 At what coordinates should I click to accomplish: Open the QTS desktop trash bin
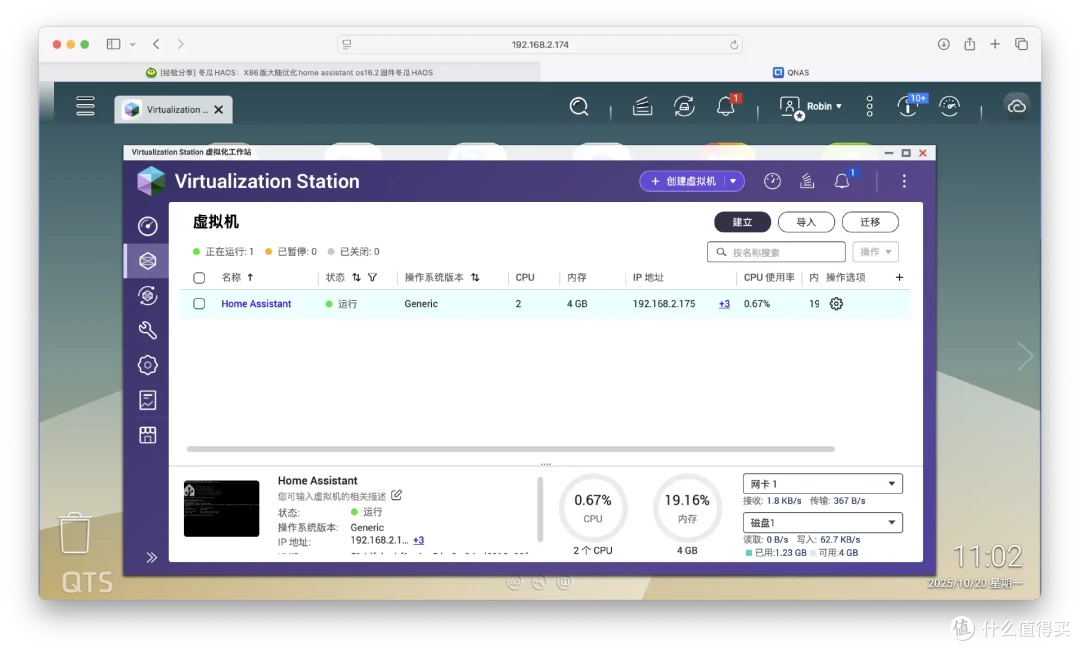tap(74, 533)
